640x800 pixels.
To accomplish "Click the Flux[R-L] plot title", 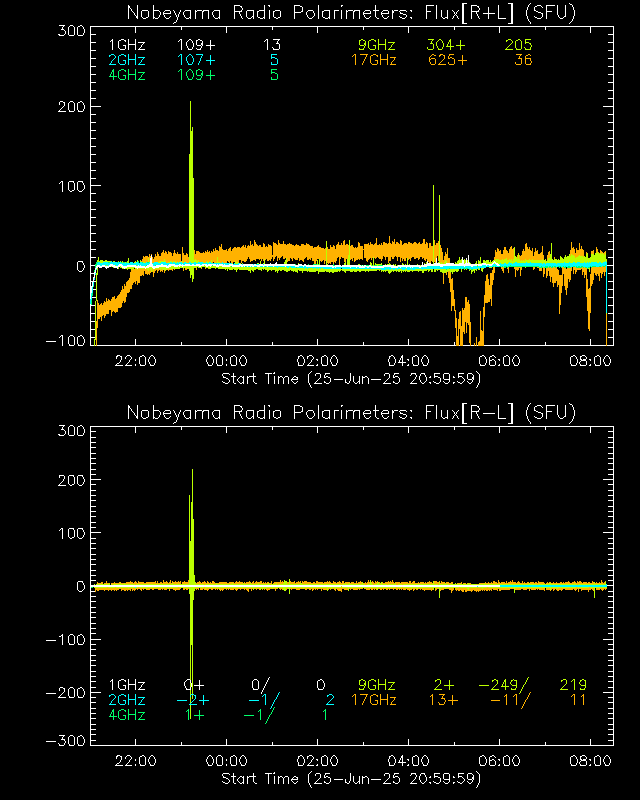I will [x=351, y=412].
